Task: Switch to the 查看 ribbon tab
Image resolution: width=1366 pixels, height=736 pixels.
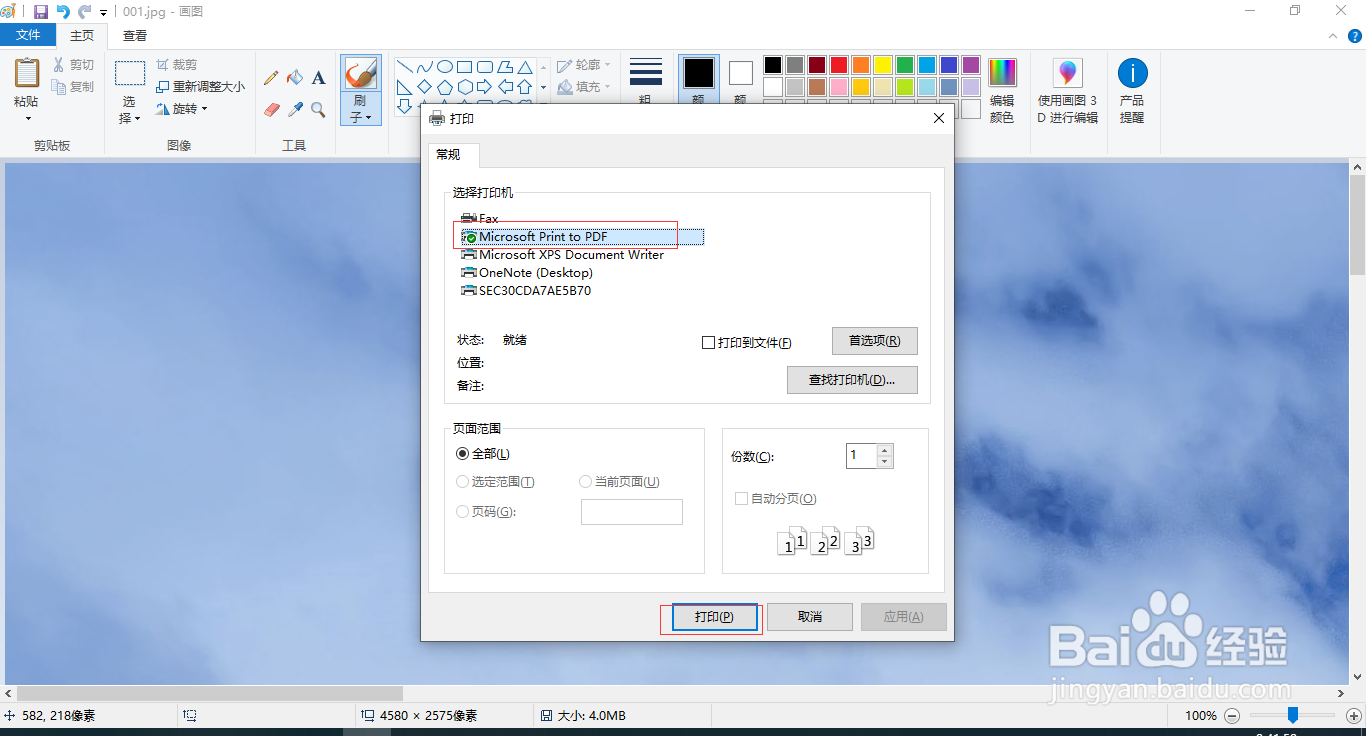Action: 134,34
